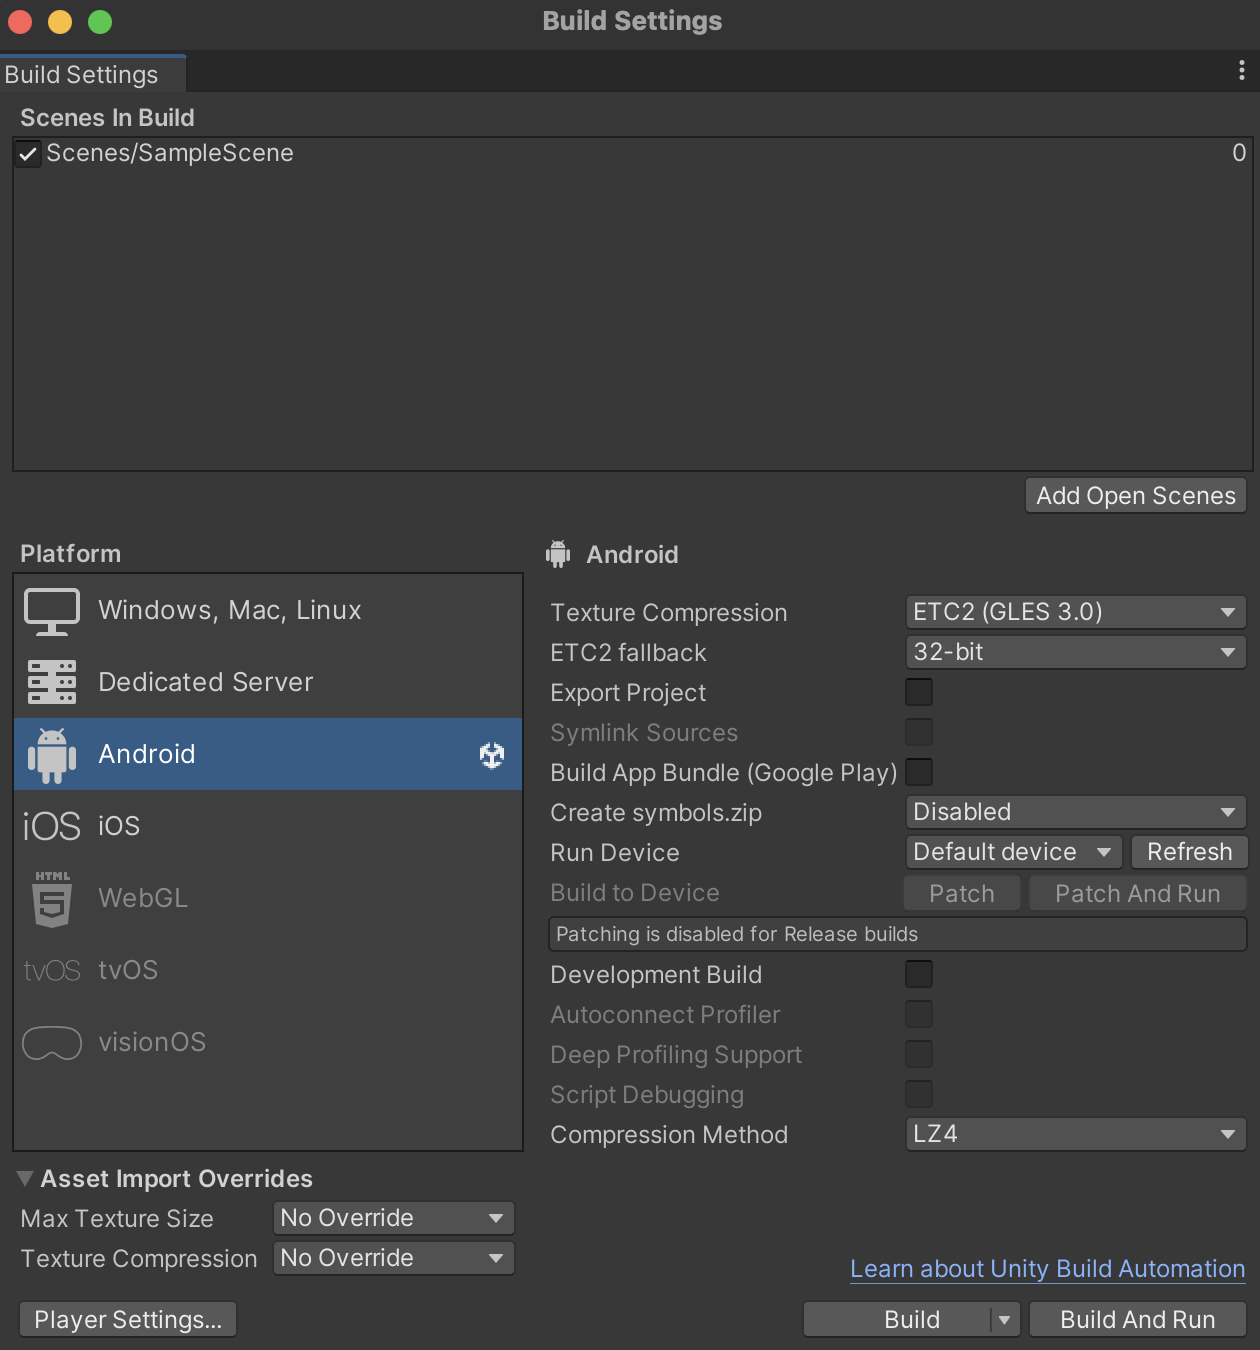1260x1350 pixels.
Task: Open the three-dot window options menu
Action: pyautogui.click(x=1241, y=70)
